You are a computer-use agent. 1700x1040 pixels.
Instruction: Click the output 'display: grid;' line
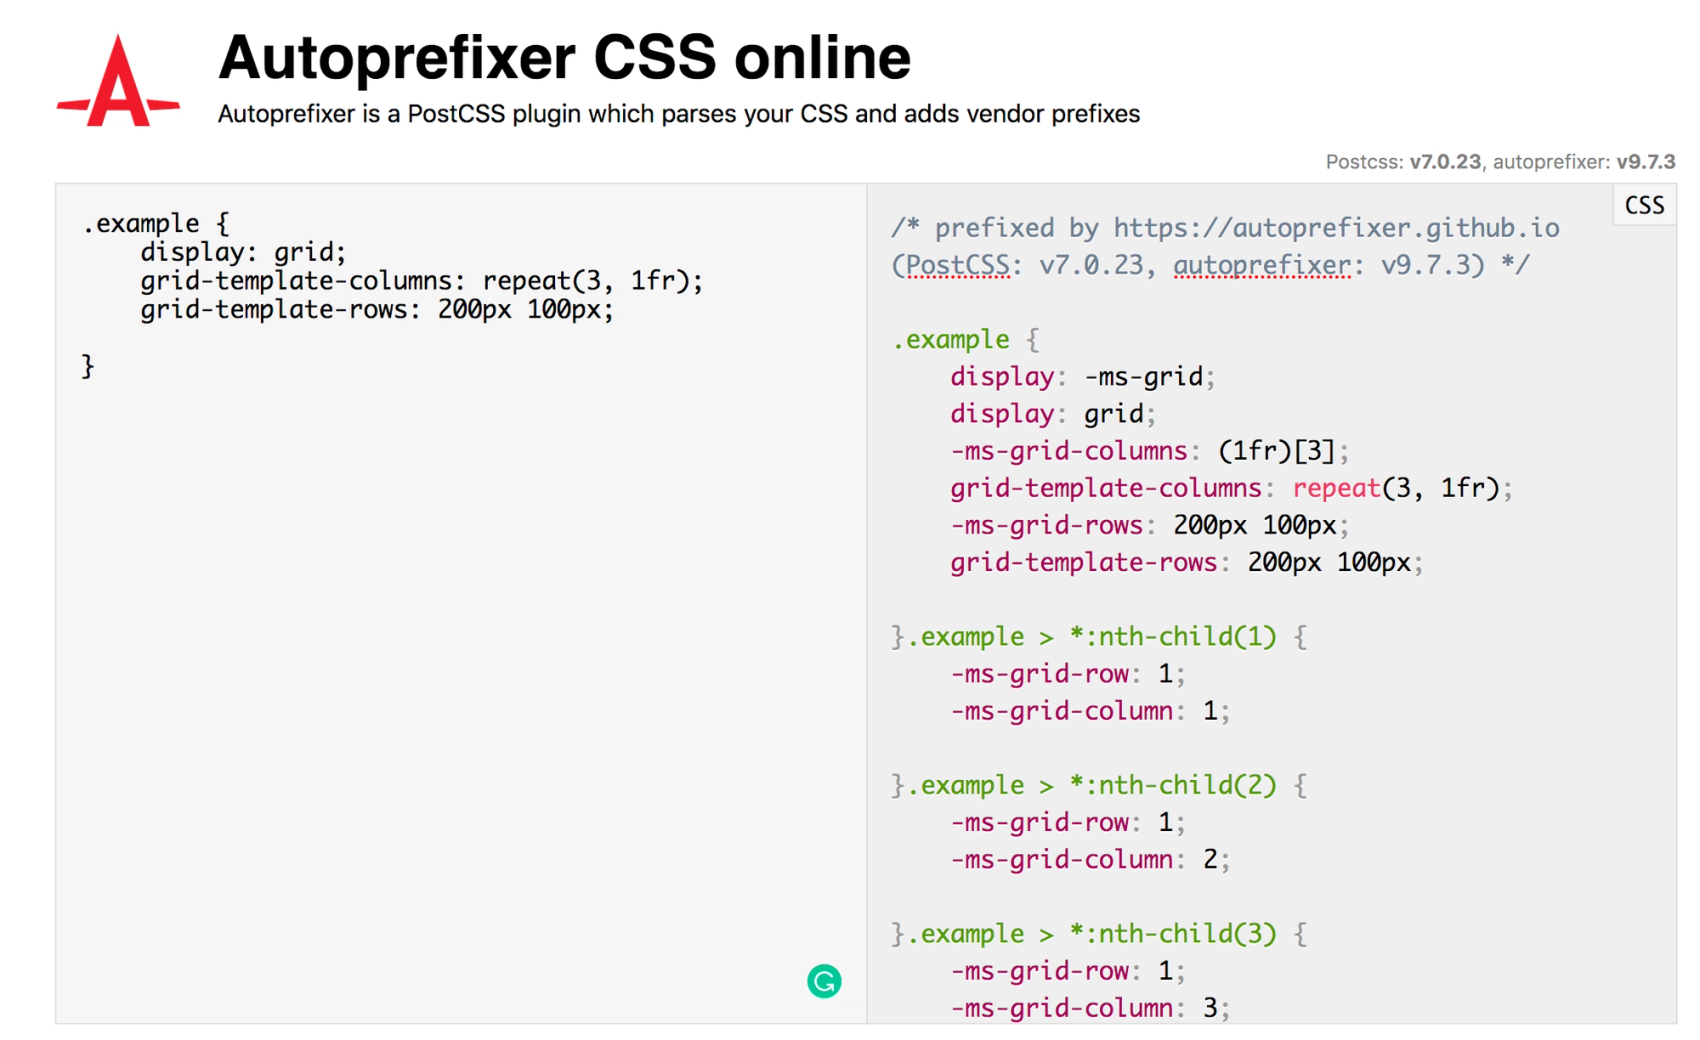(x=1052, y=414)
